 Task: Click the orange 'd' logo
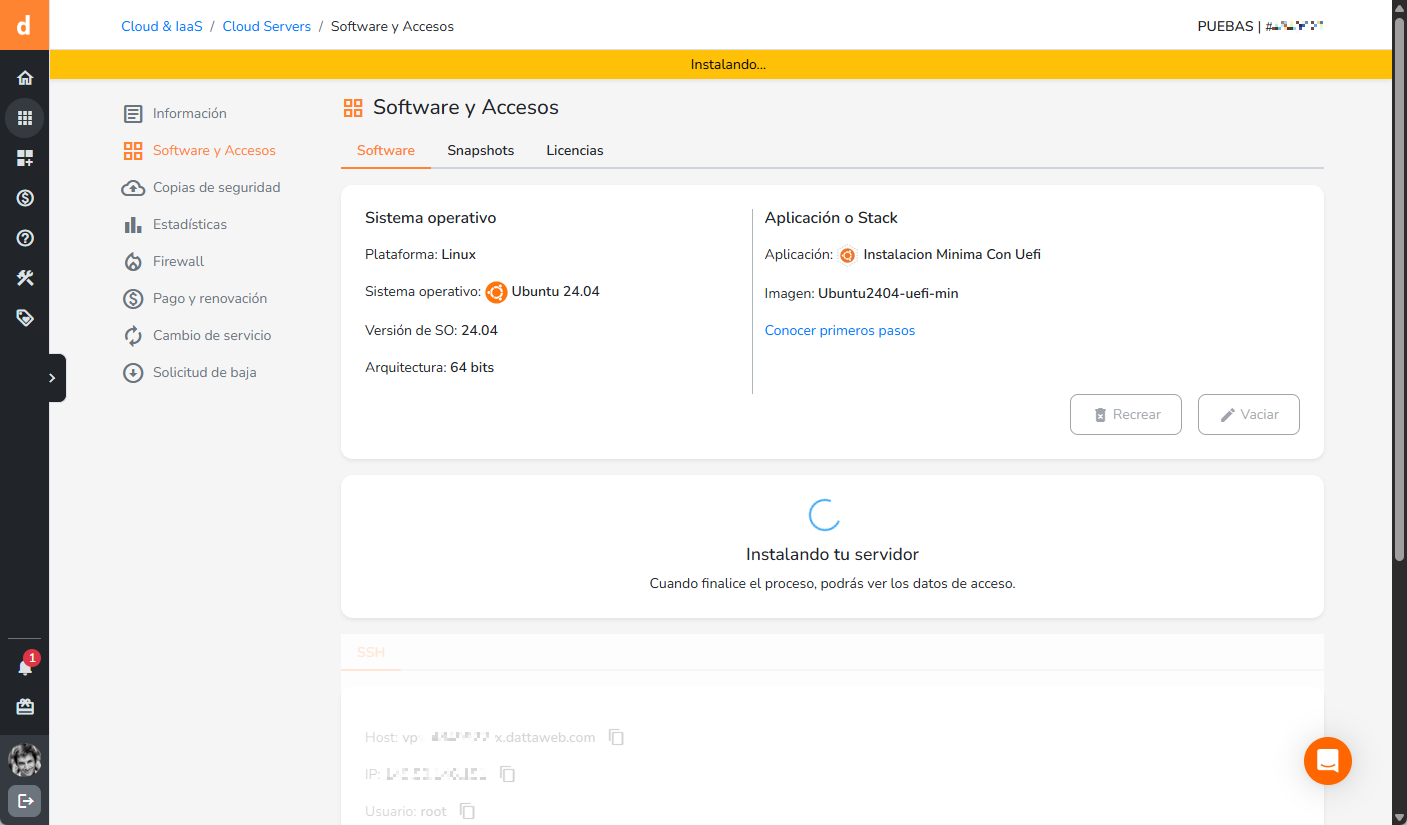[x=24, y=24]
